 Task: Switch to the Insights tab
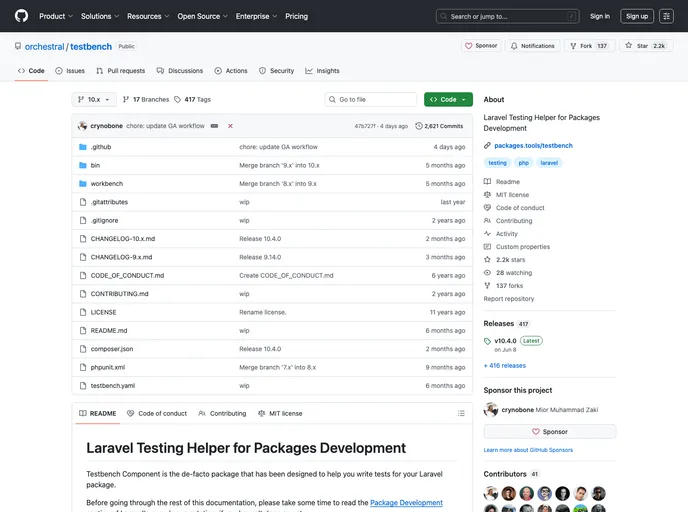coord(322,71)
